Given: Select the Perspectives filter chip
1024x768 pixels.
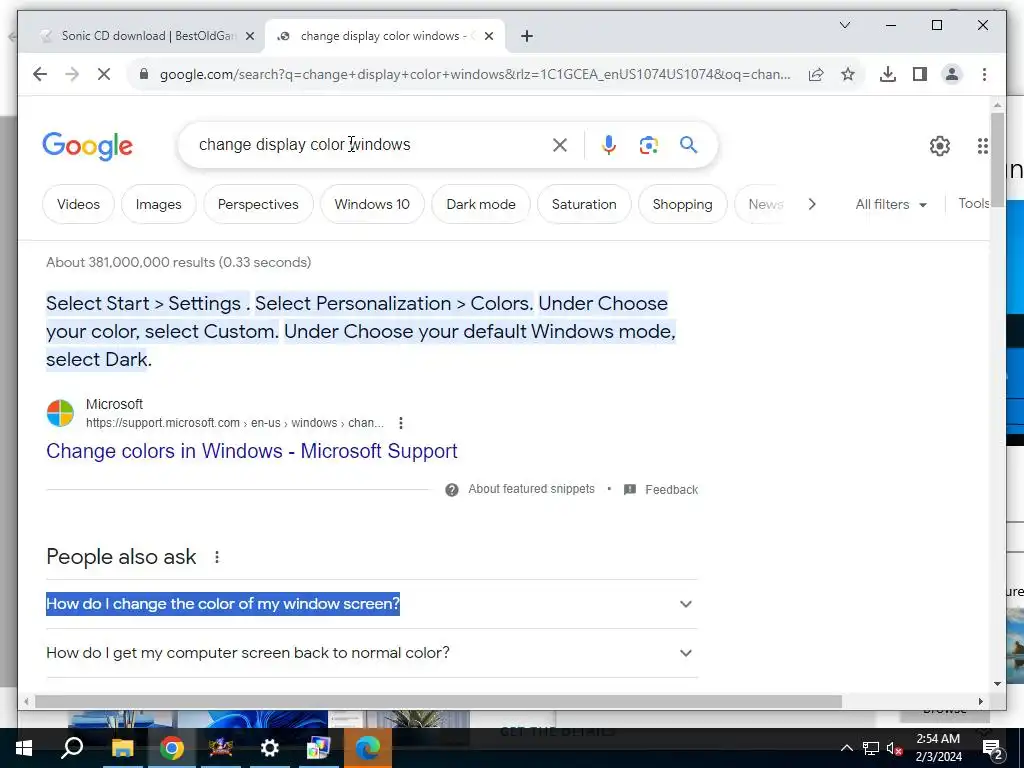Looking at the screenshot, I should click(x=258, y=204).
